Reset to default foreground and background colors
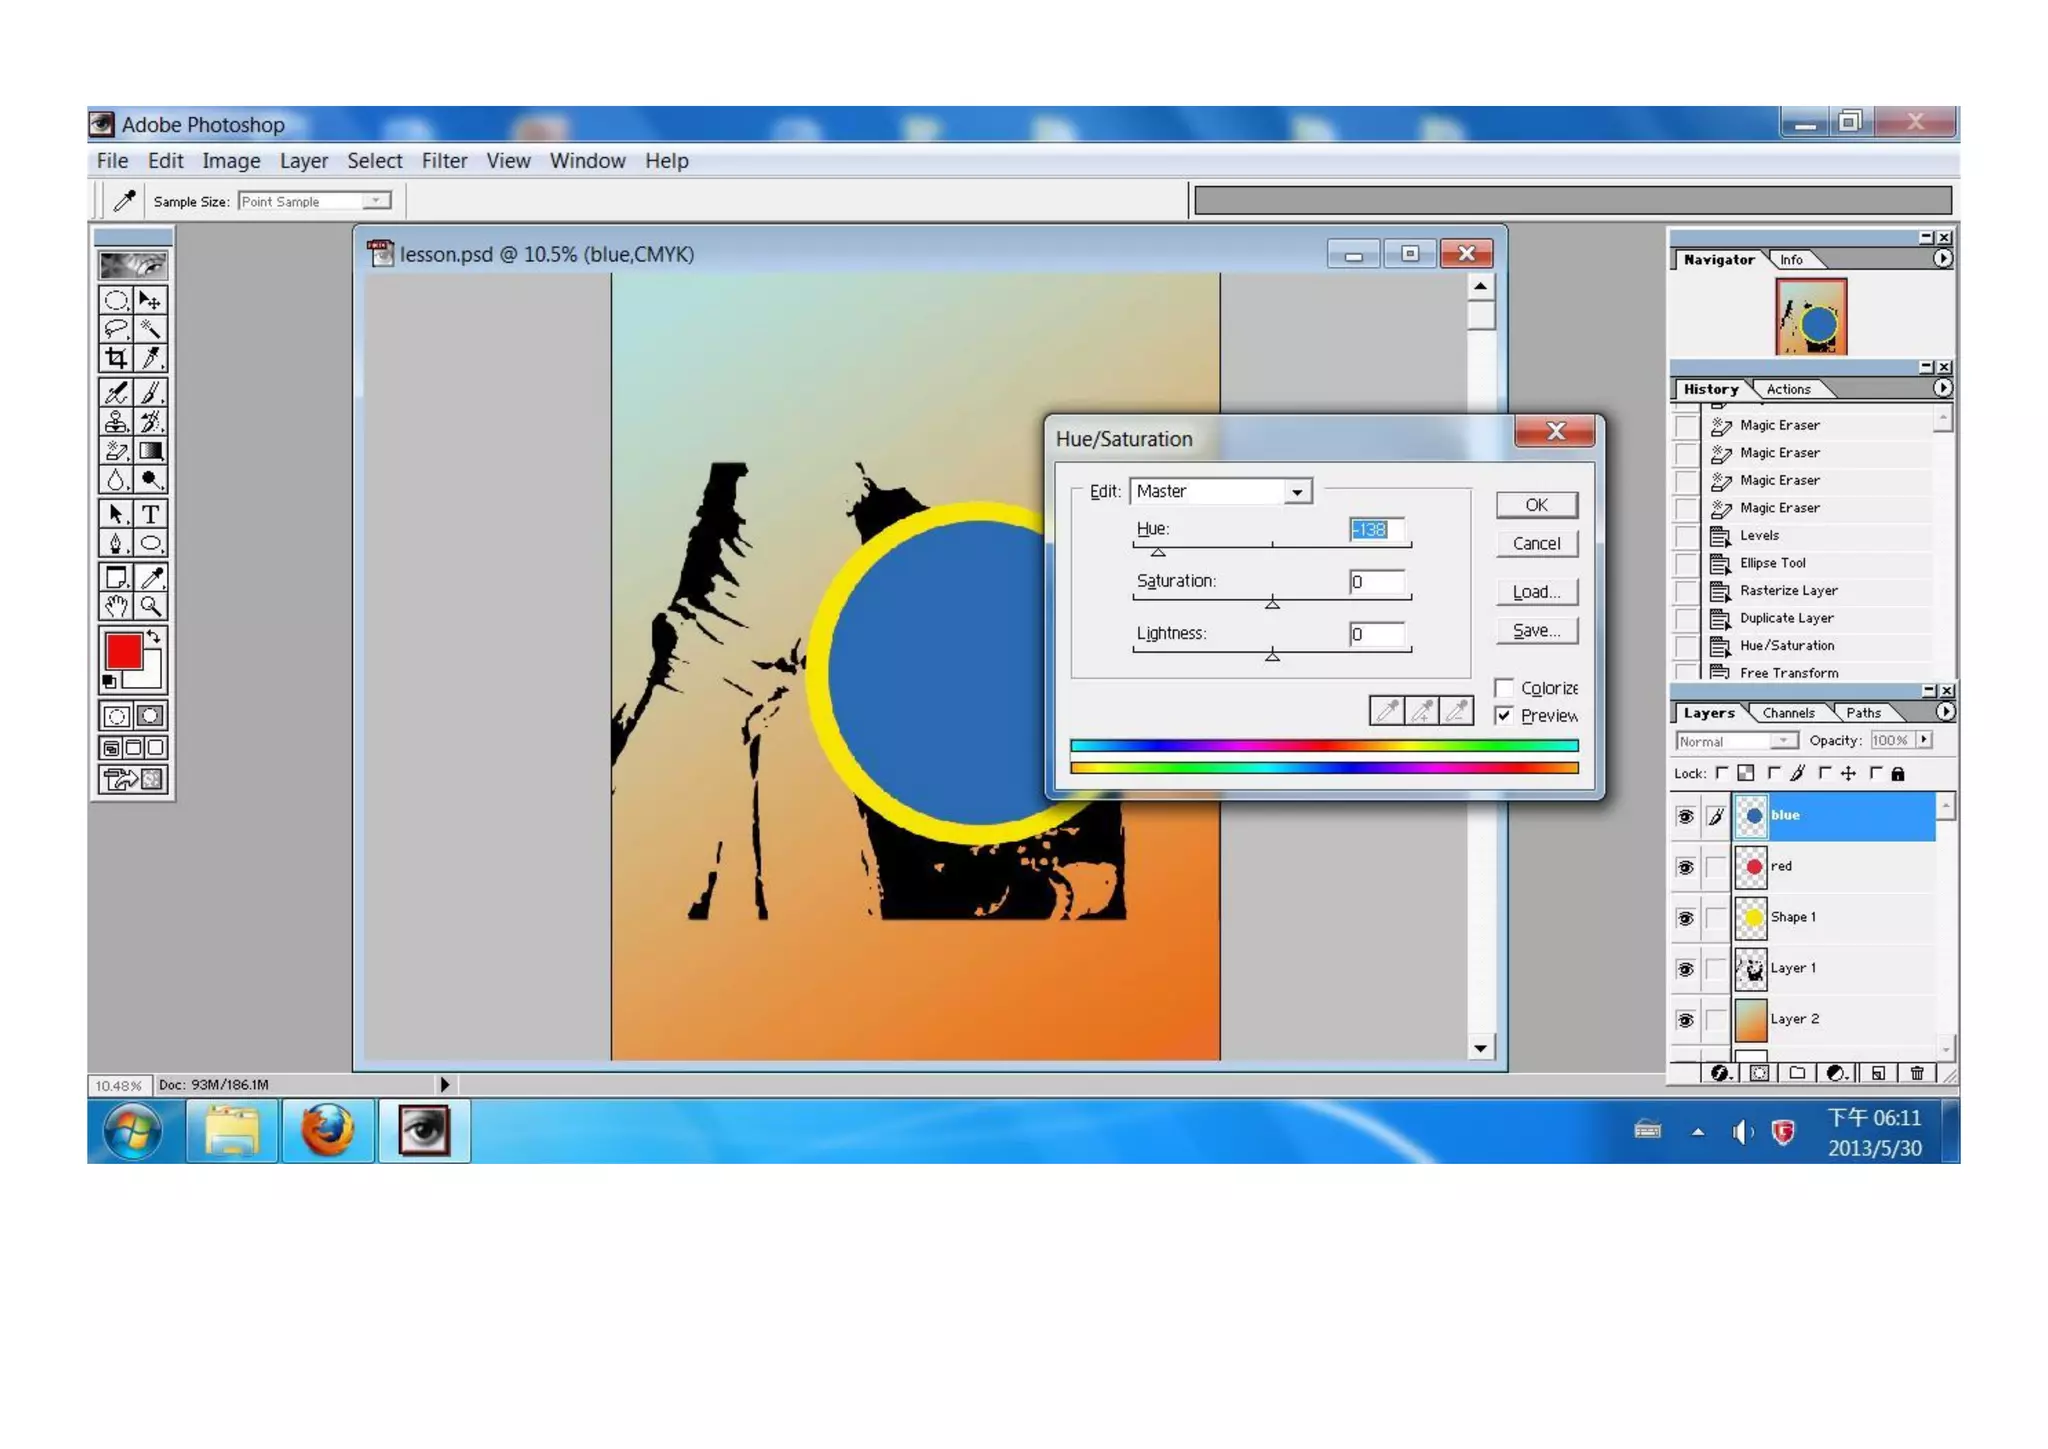This screenshot has height=1449, width=2048. (109, 682)
